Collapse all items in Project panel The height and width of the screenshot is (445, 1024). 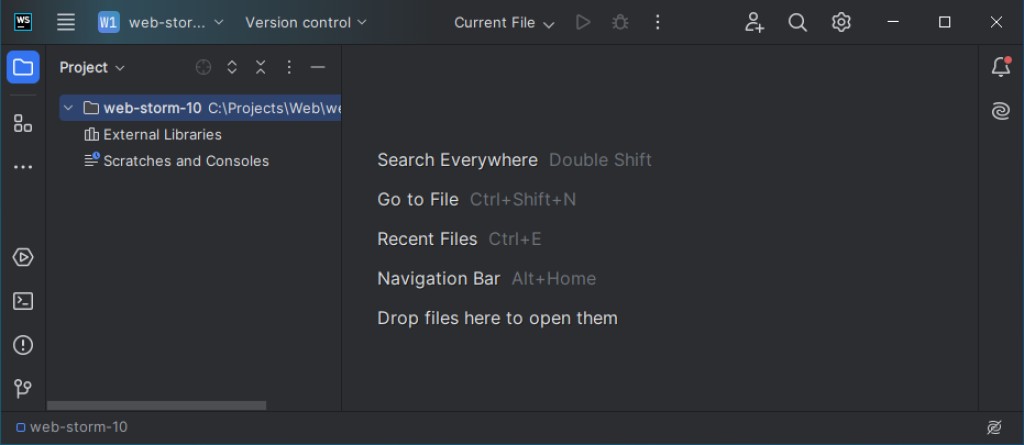(x=260, y=67)
